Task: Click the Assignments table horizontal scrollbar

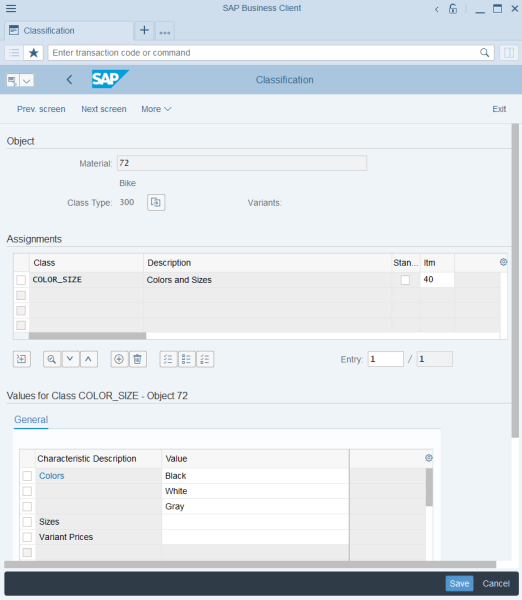Action: 87,336
